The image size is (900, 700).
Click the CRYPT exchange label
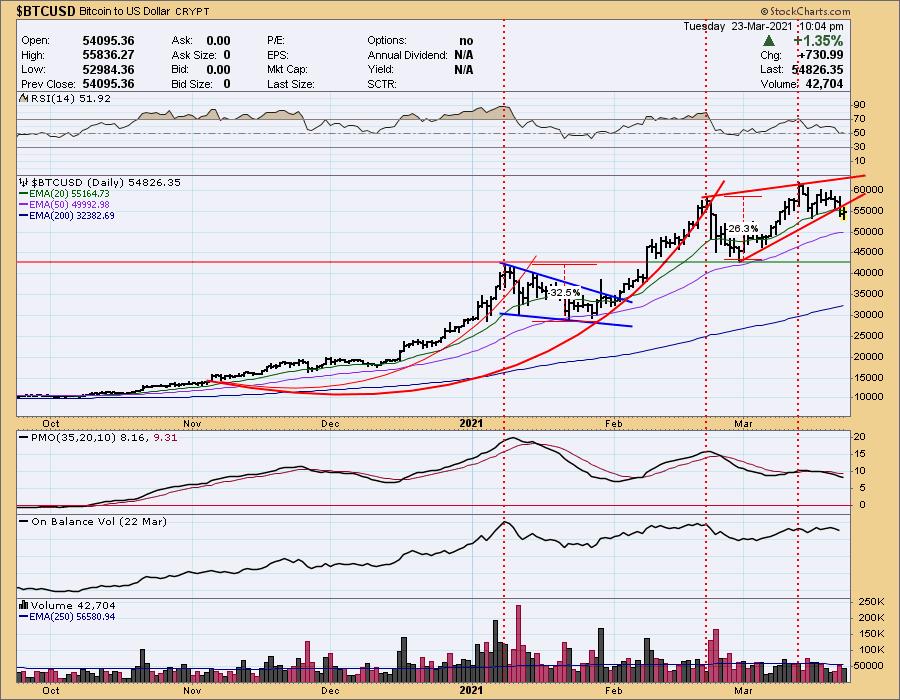point(192,11)
